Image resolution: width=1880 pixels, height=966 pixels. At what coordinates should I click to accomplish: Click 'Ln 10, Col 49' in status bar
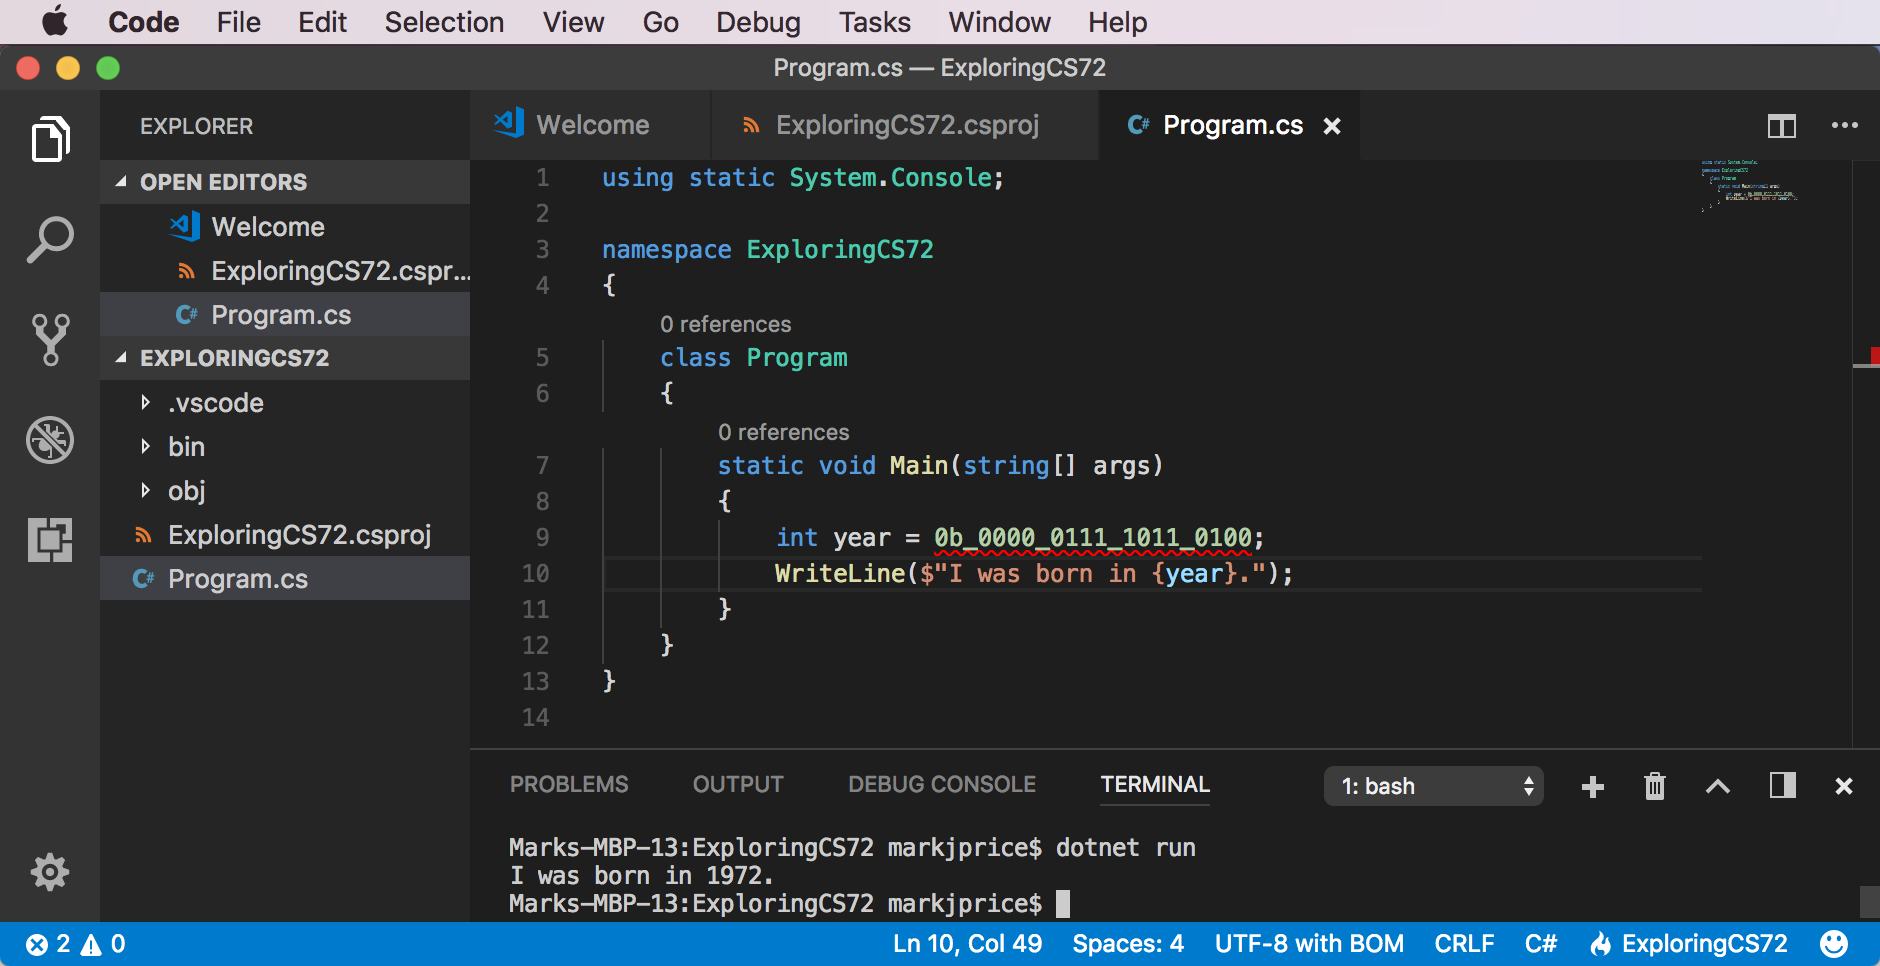click(x=967, y=944)
